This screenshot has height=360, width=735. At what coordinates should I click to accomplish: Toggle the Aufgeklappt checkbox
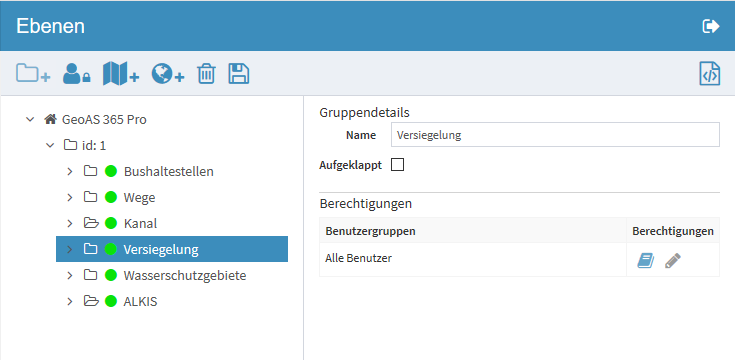tap(398, 165)
